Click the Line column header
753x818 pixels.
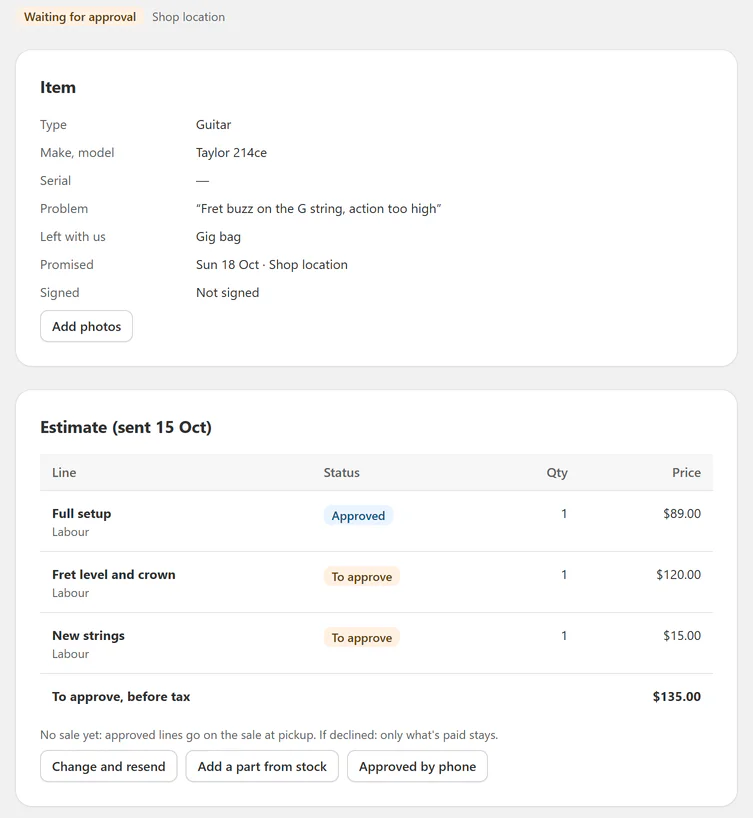[64, 473]
